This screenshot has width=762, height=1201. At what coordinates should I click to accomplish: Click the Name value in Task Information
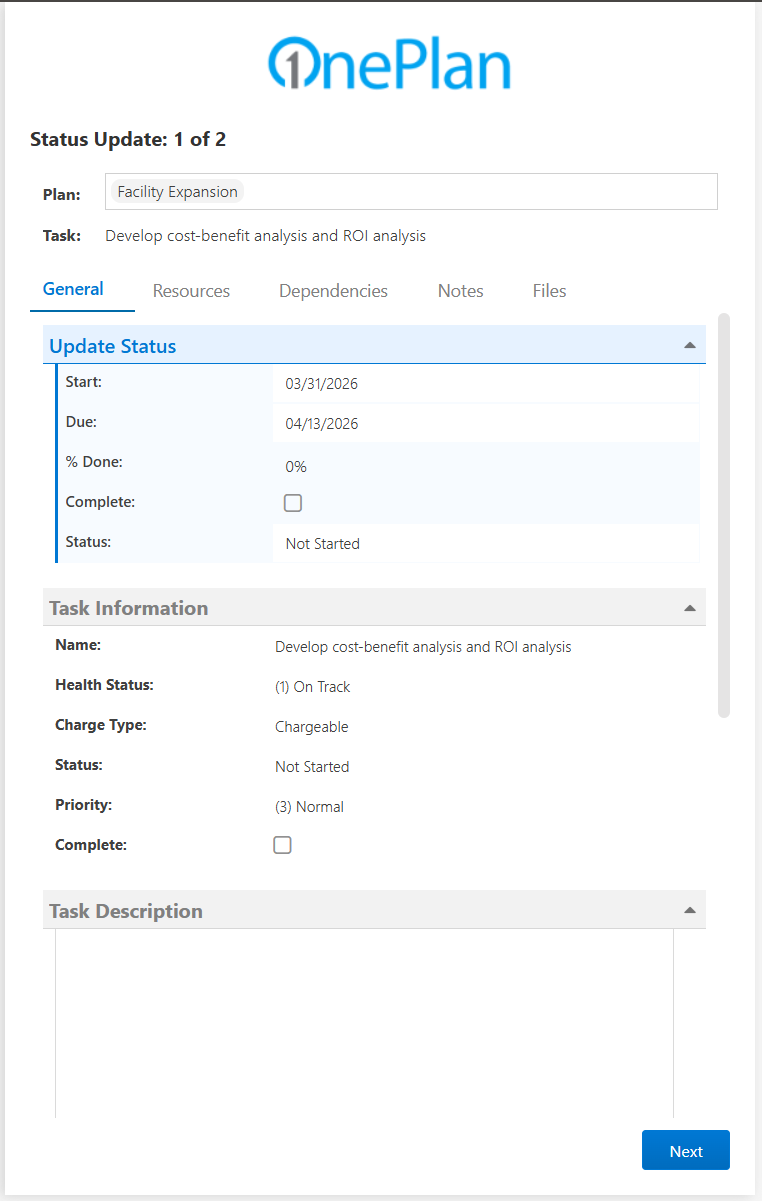[x=423, y=647]
